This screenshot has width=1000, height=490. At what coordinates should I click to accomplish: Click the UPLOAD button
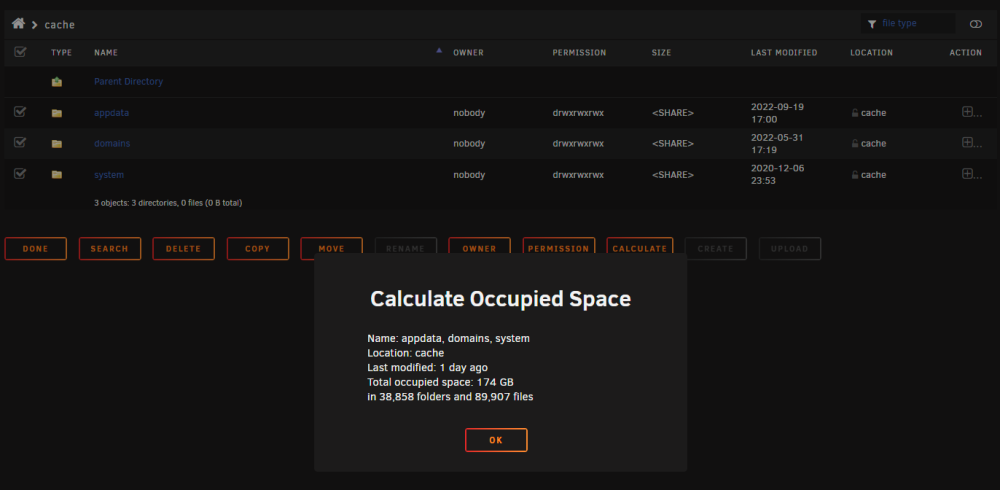(x=790, y=249)
